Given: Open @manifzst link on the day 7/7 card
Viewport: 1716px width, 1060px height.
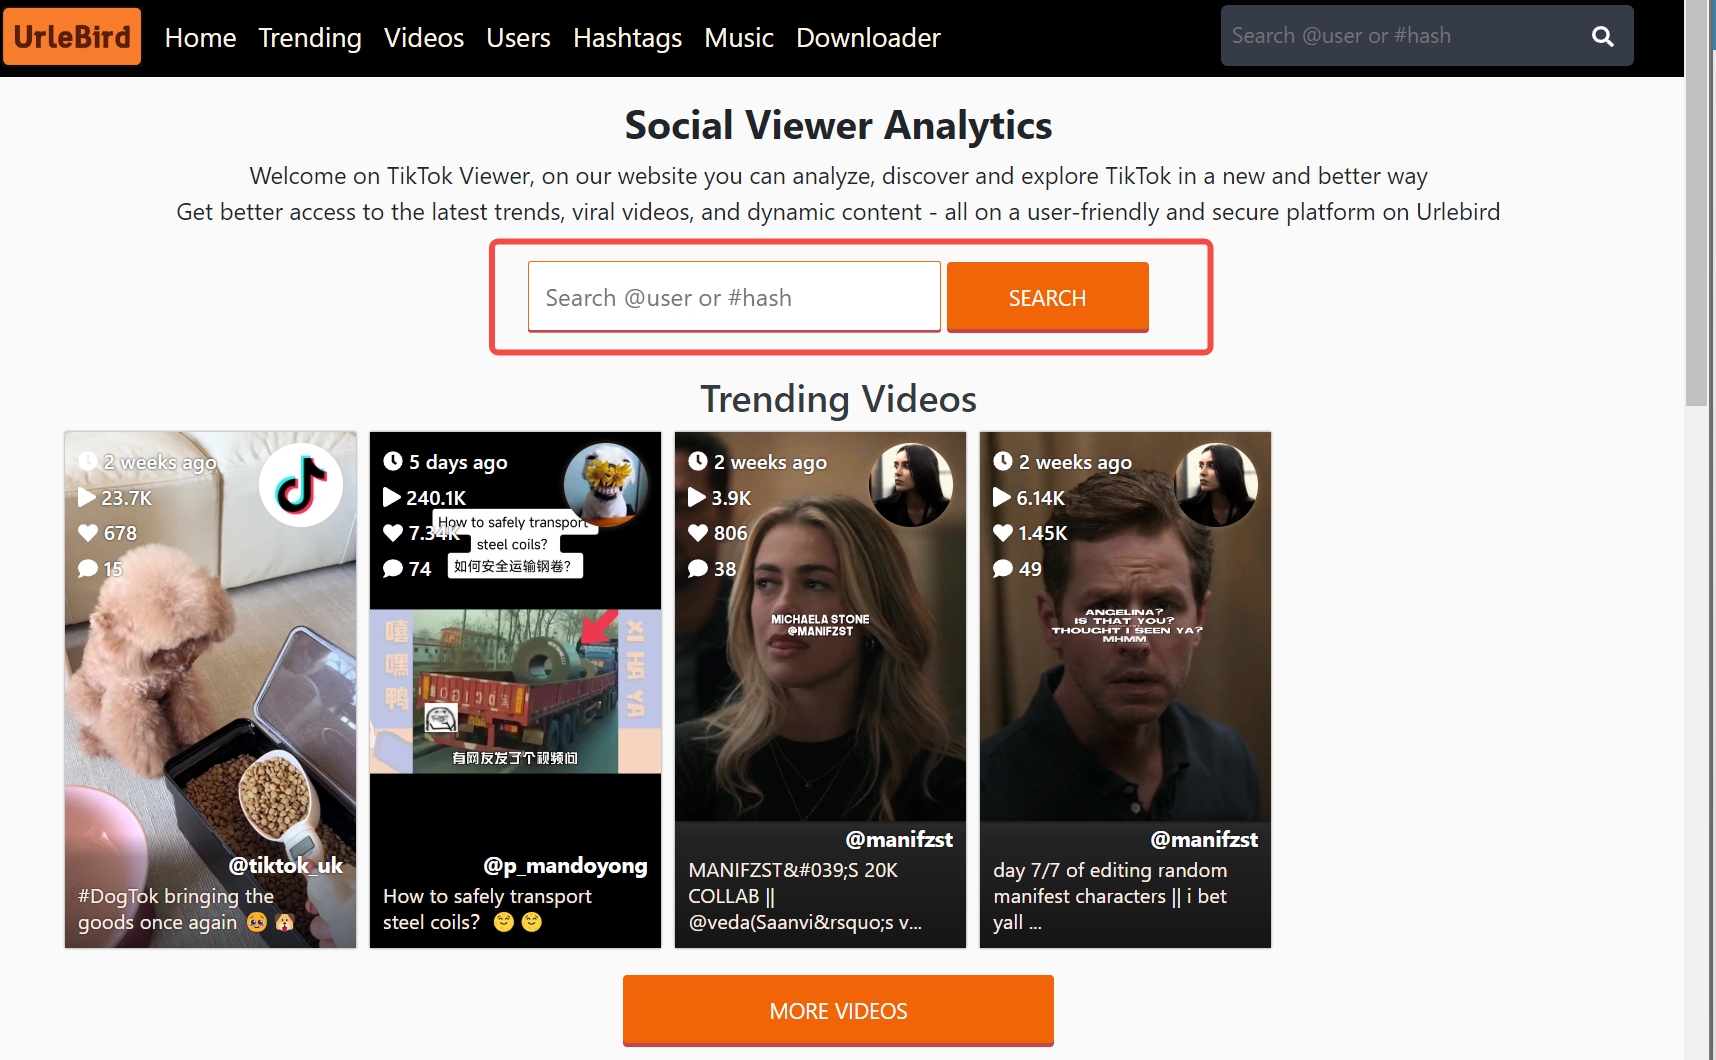Looking at the screenshot, I should [1204, 839].
